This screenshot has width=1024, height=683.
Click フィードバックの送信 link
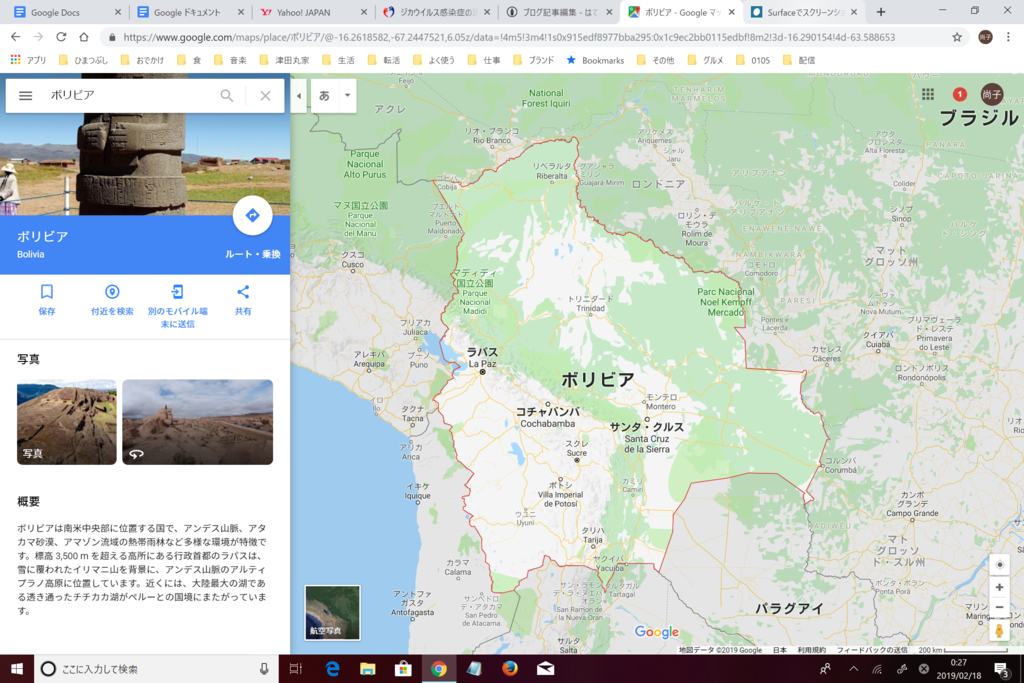[x=872, y=650]
